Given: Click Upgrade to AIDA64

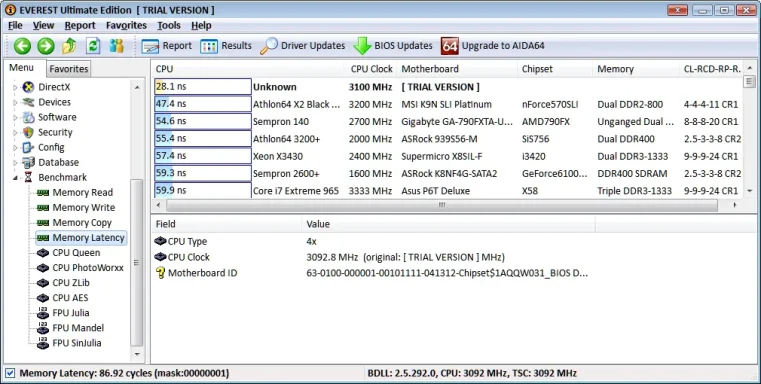Looking at the screenshot, I should coord(493,46).
